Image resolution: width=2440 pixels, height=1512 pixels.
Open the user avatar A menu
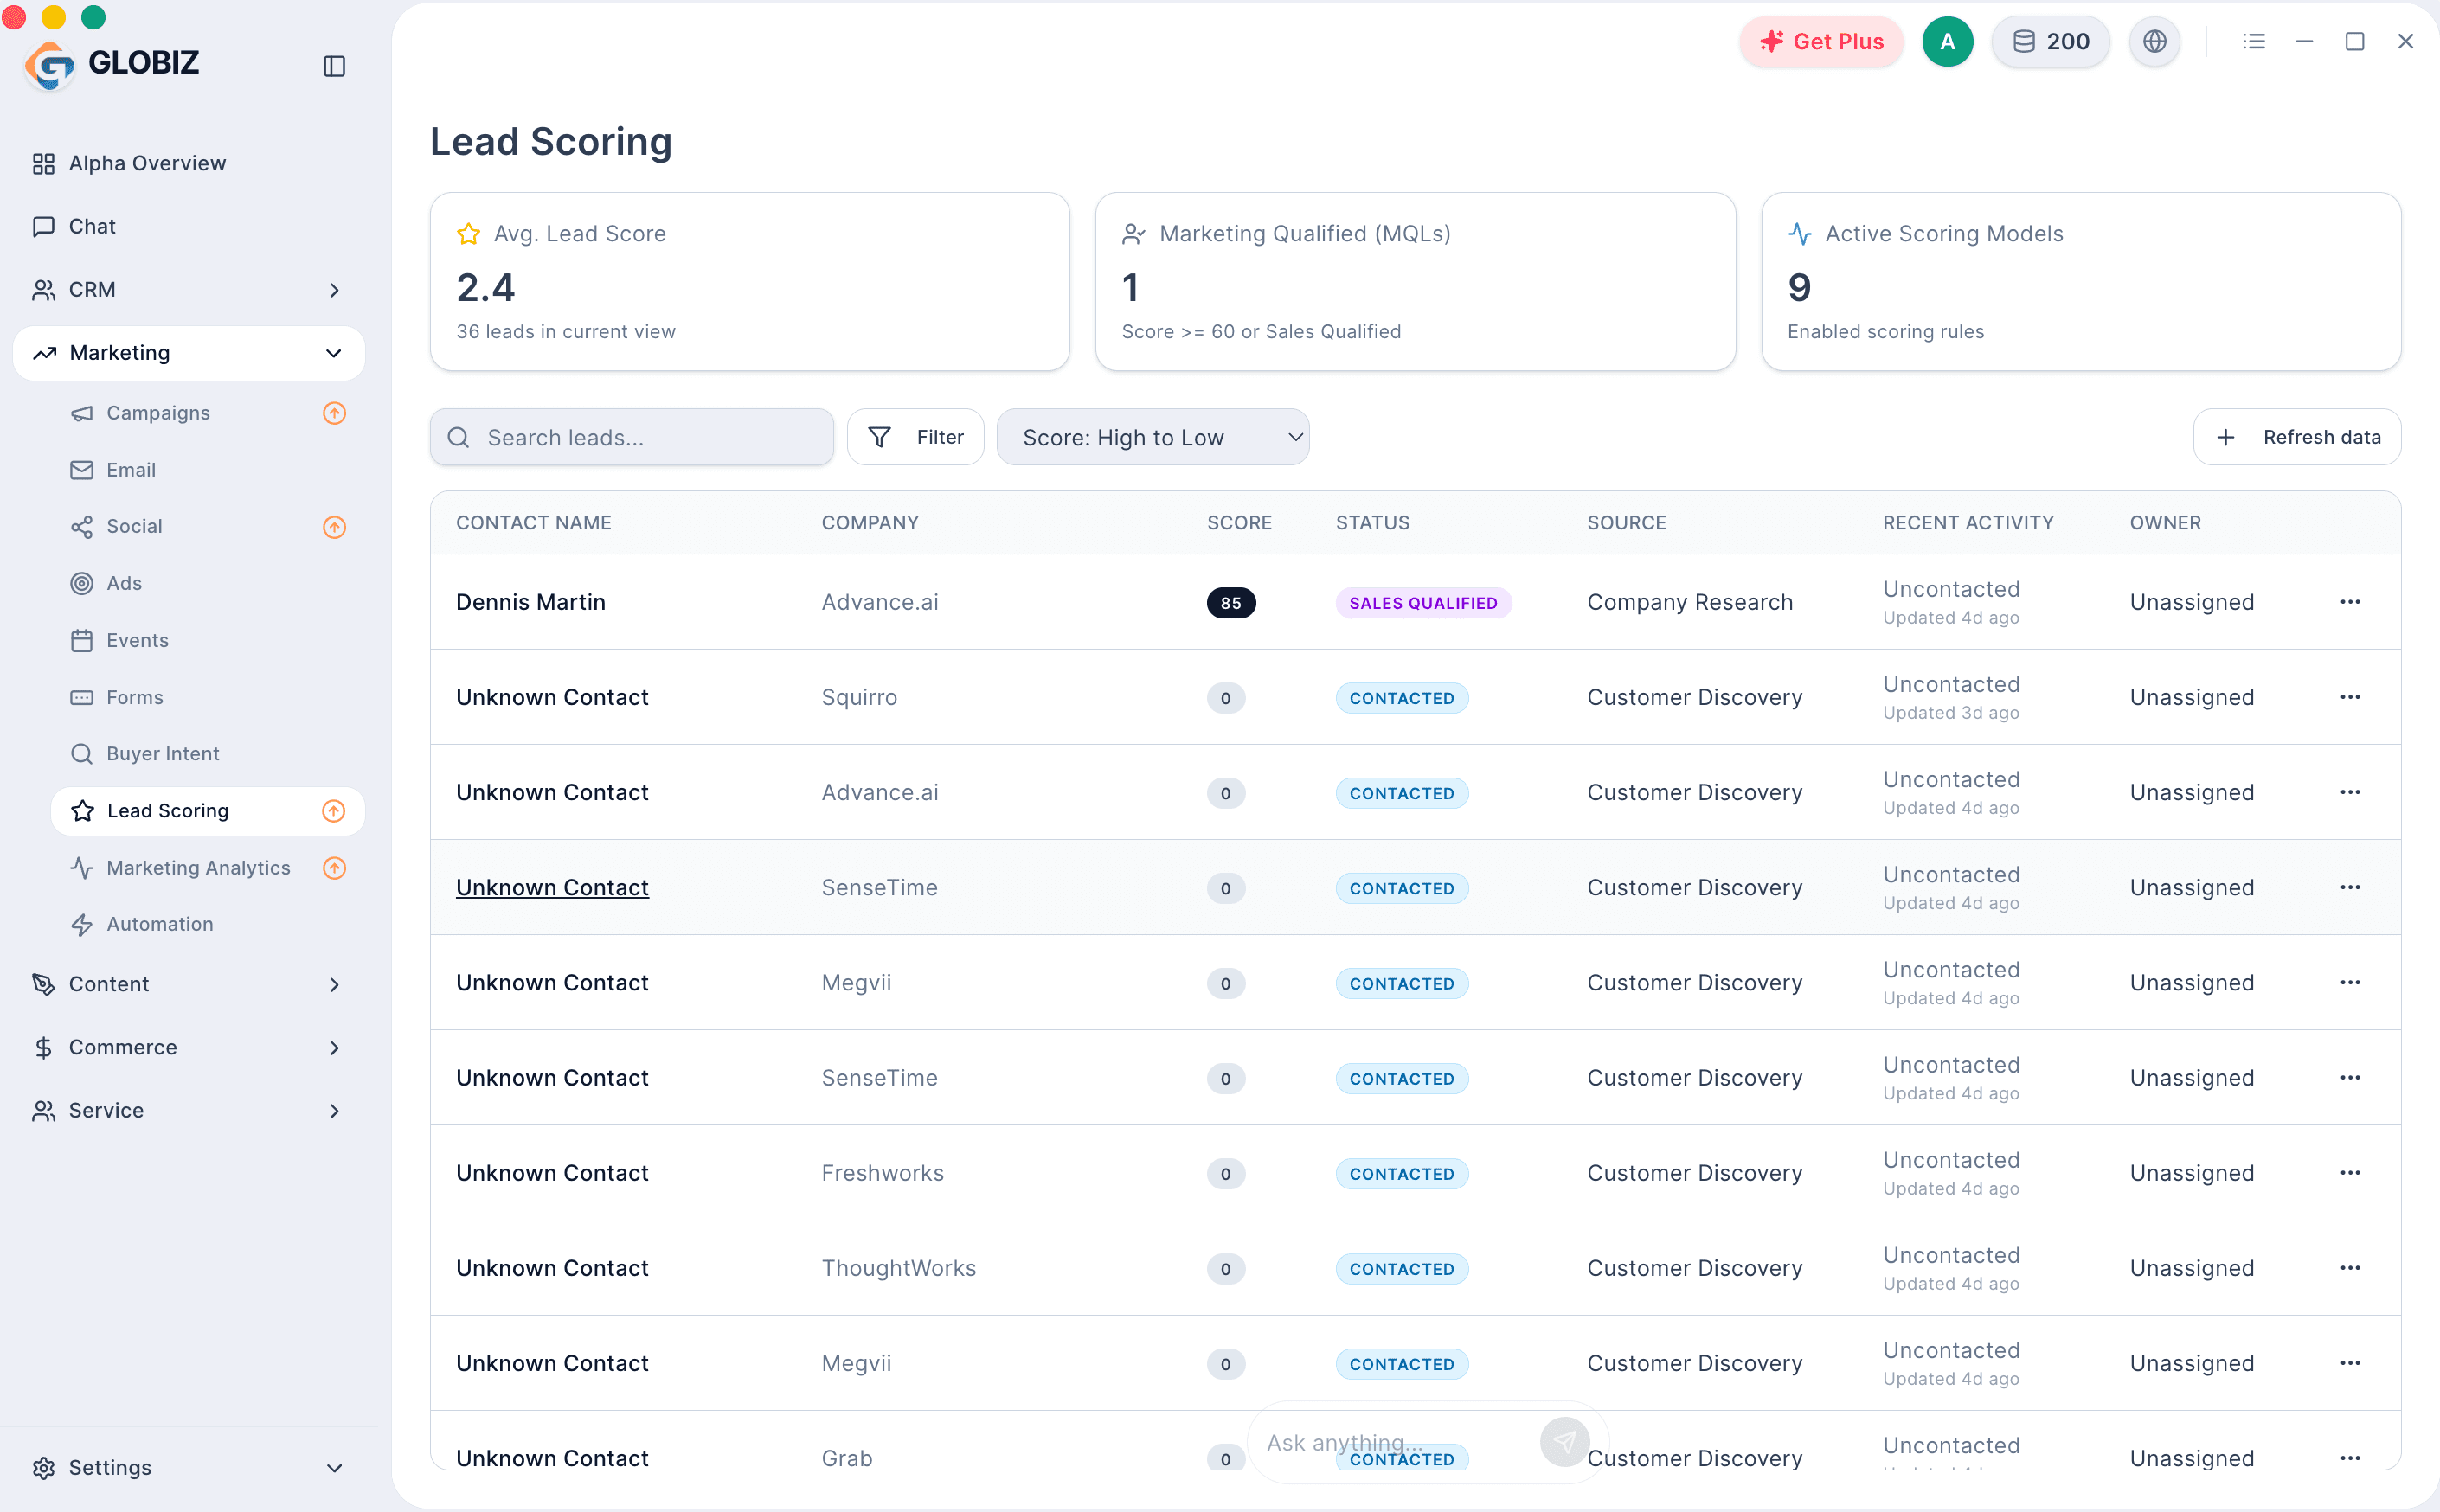point(1947,42)
